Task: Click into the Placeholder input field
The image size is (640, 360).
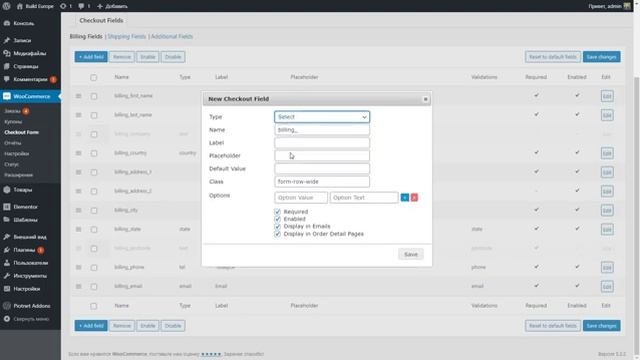Action: tap(322, 156)
